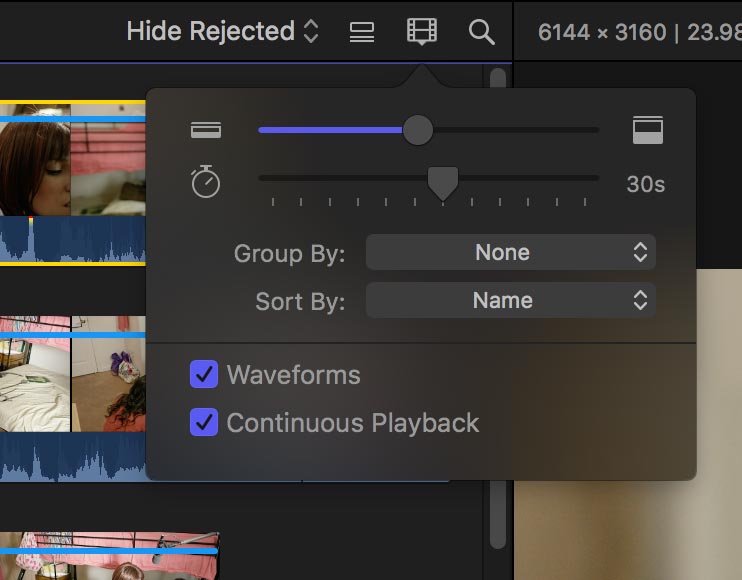Viewport: 742px width, 580px height.
Task: Click the large clip height icon
Action: coord(648,130)
